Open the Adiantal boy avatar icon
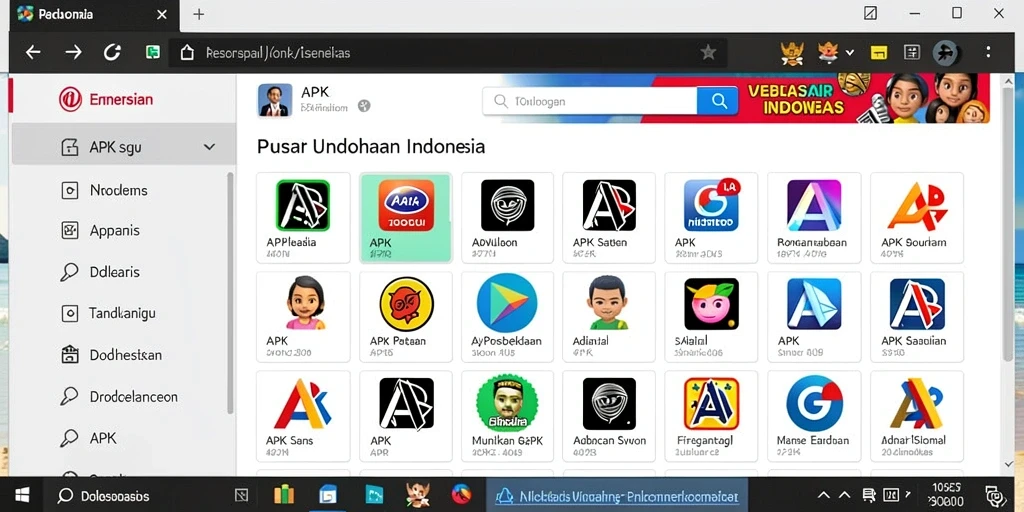 609,302
